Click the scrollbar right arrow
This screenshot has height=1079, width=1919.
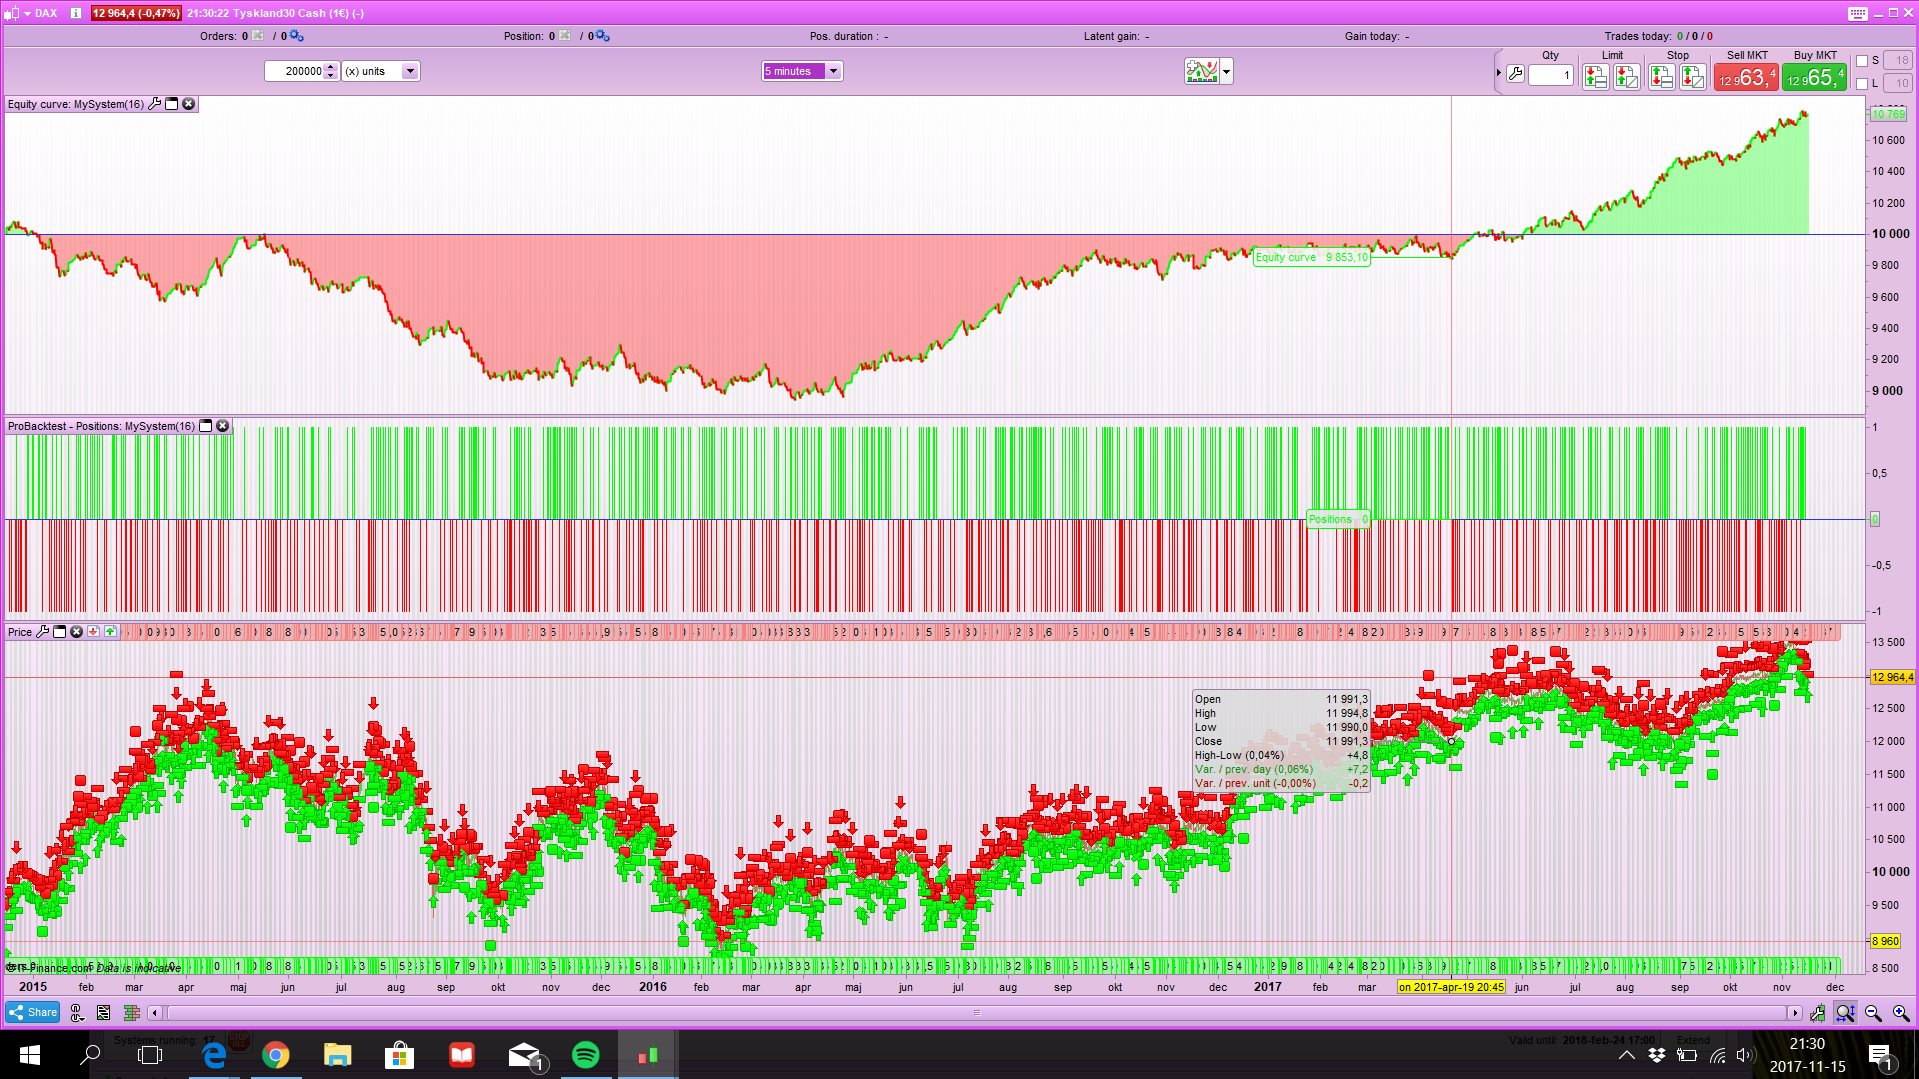pyautogui.click(x=1795, y=1013)
